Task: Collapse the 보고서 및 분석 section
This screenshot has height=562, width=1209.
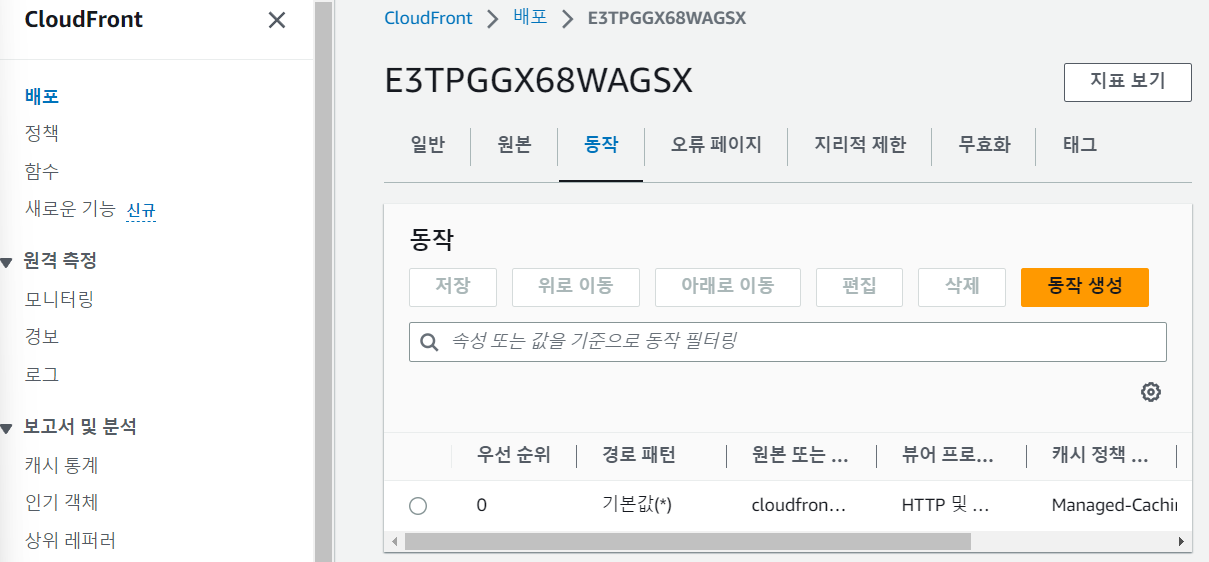Action: 6,428
